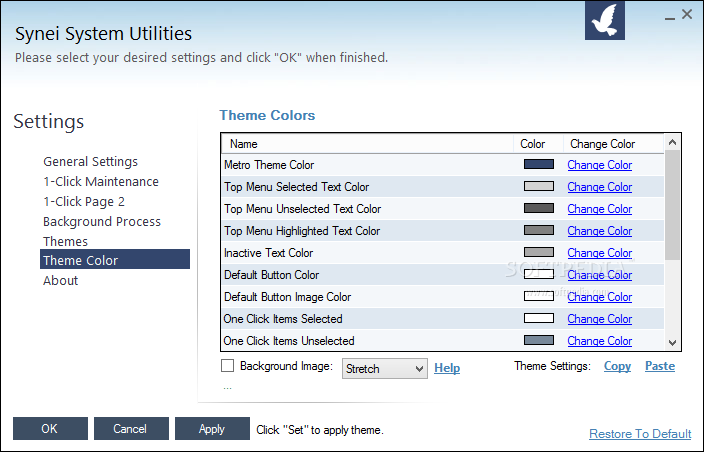This screenshot has height=452, width=704.
Task: Select the Metro Theme Color row name
Action: point(269,165)
